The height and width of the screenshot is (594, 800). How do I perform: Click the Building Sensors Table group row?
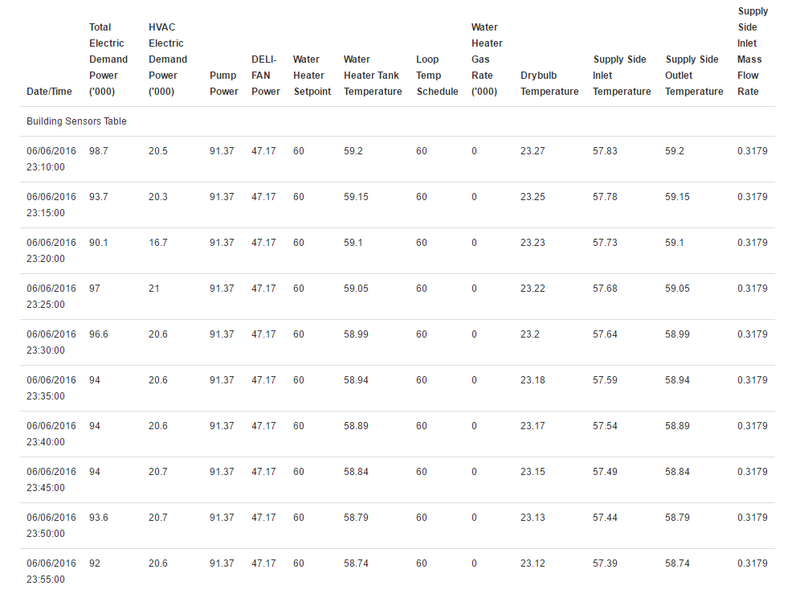point(397,121)
